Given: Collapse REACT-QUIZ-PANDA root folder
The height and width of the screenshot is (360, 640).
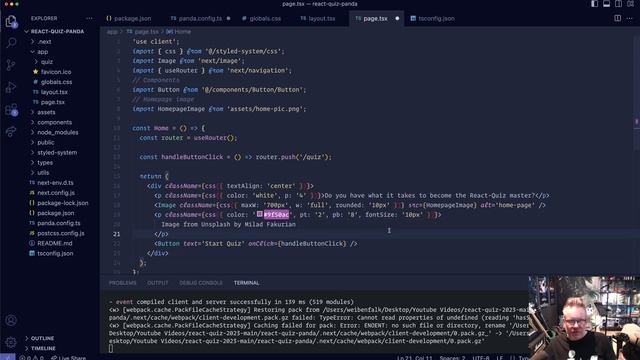Looking at the screenshot, I should click(58, 31).
